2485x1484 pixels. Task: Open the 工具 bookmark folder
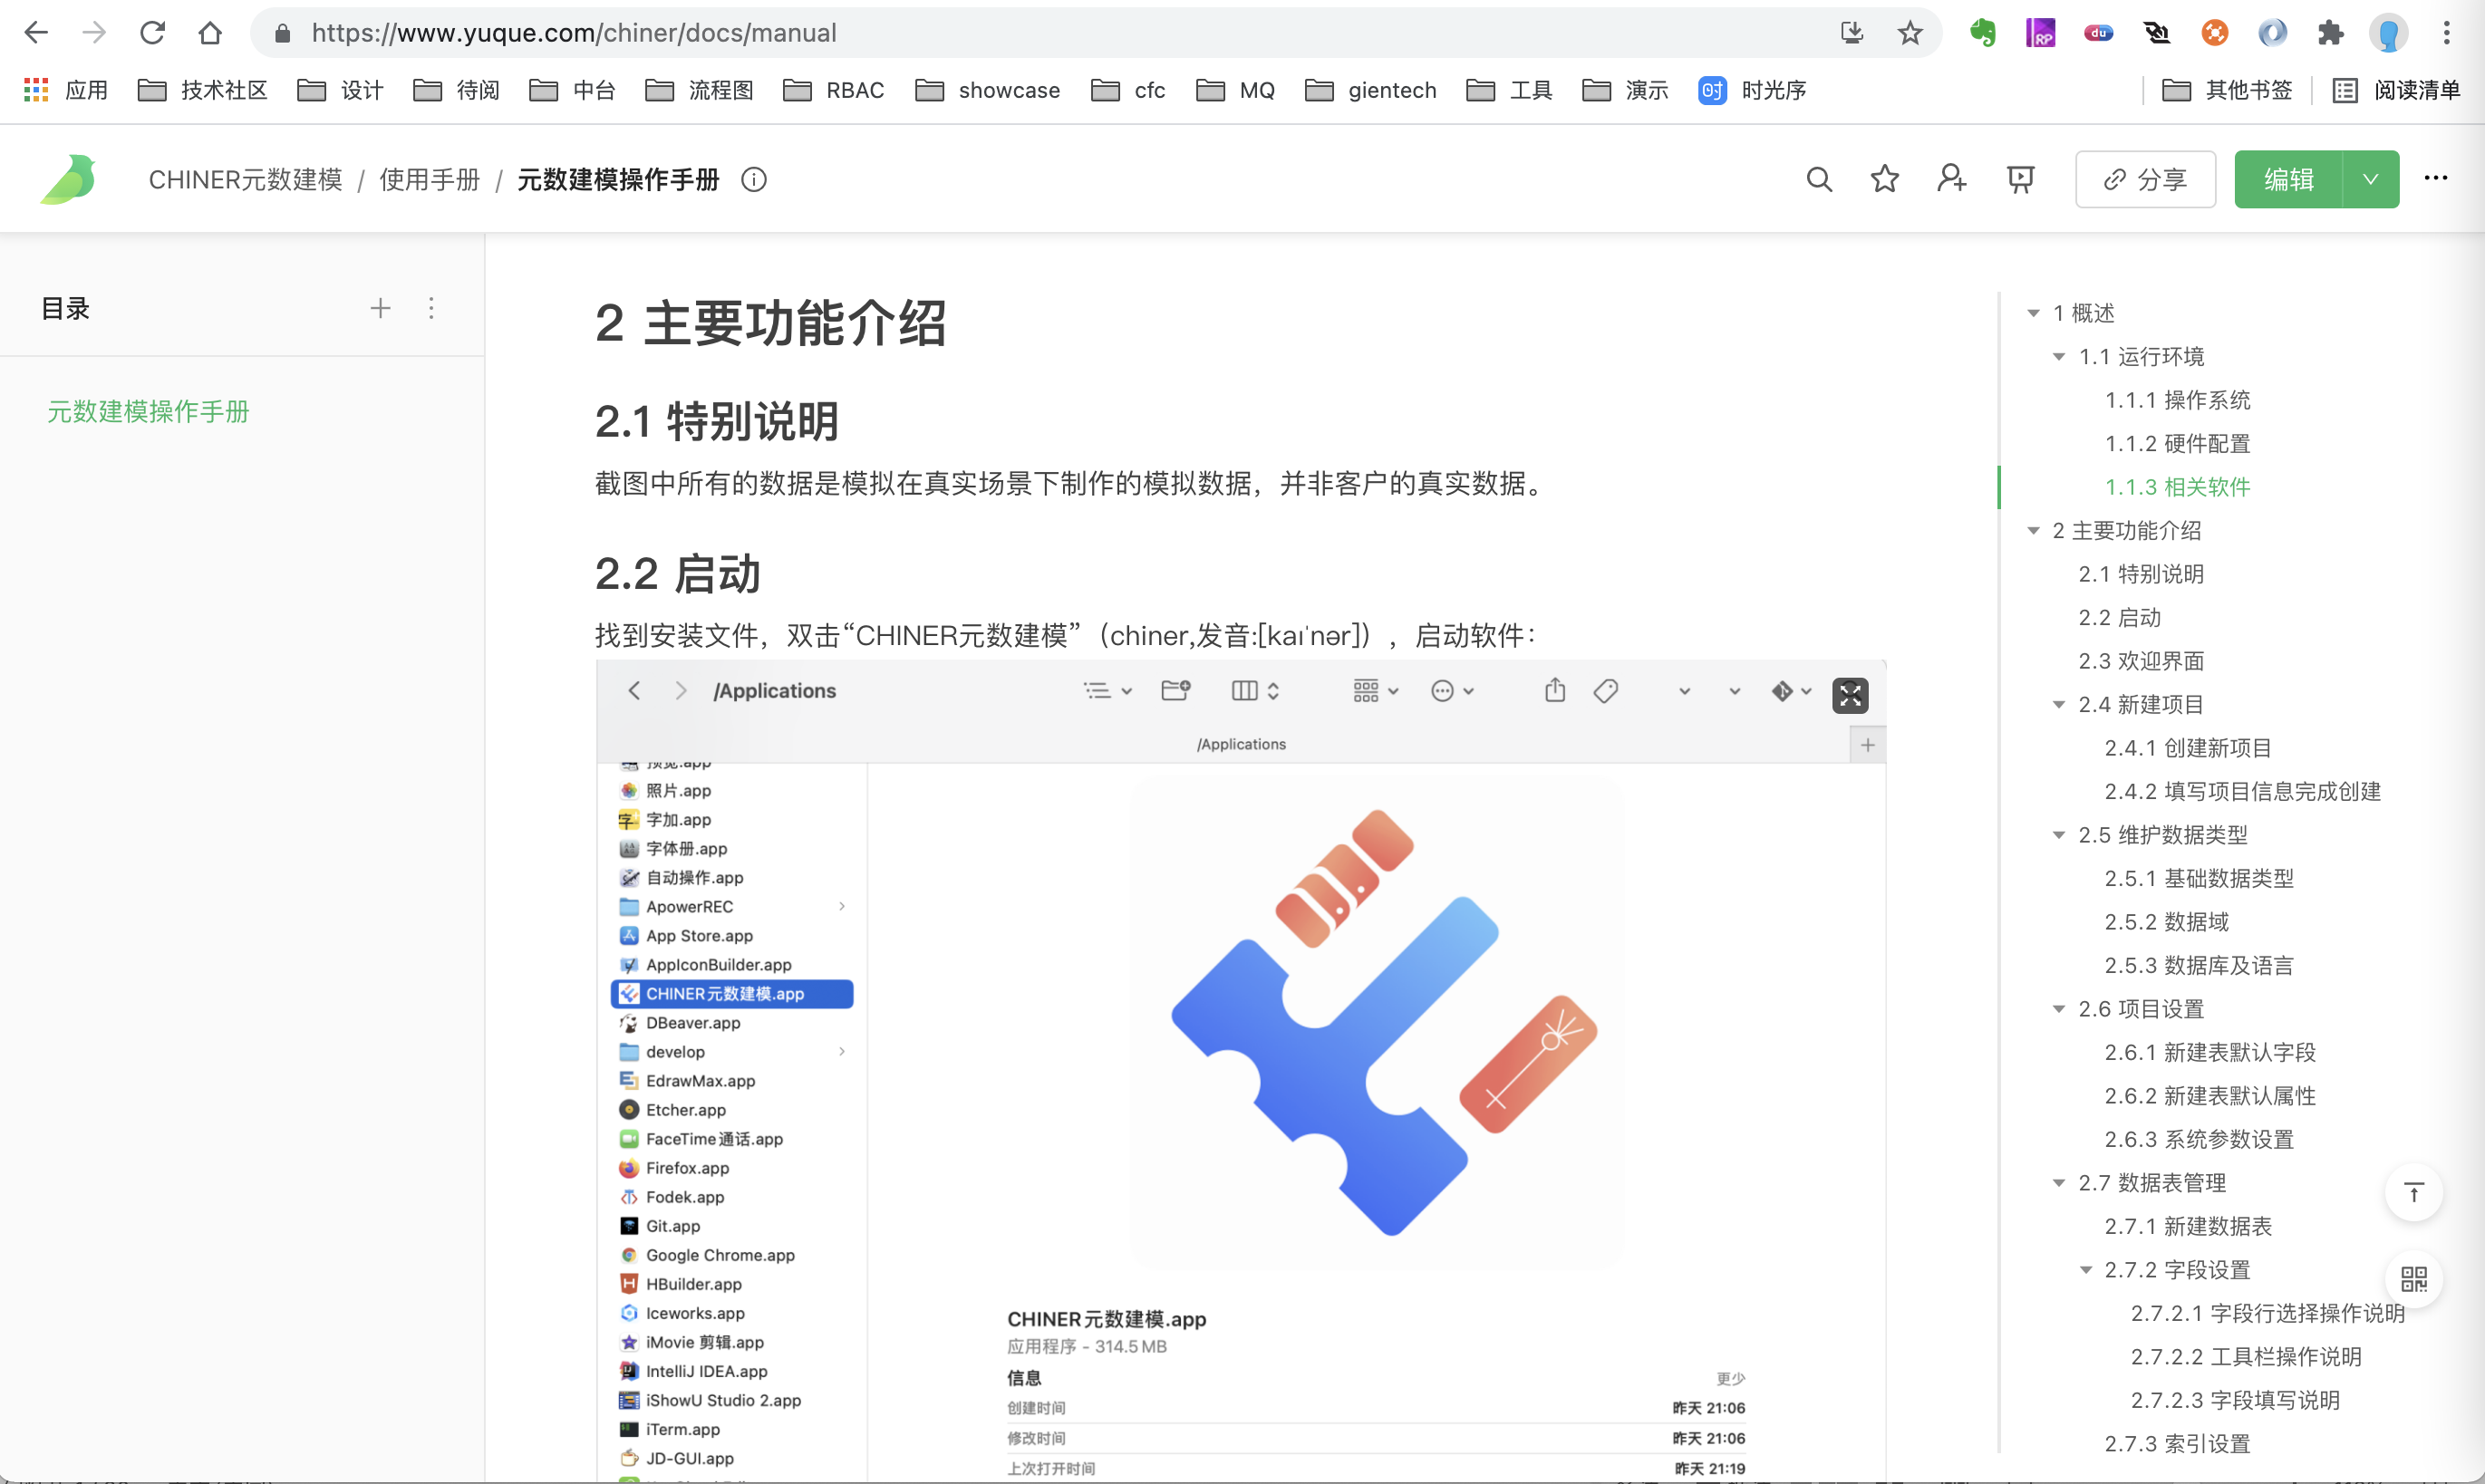(1509, 90)
